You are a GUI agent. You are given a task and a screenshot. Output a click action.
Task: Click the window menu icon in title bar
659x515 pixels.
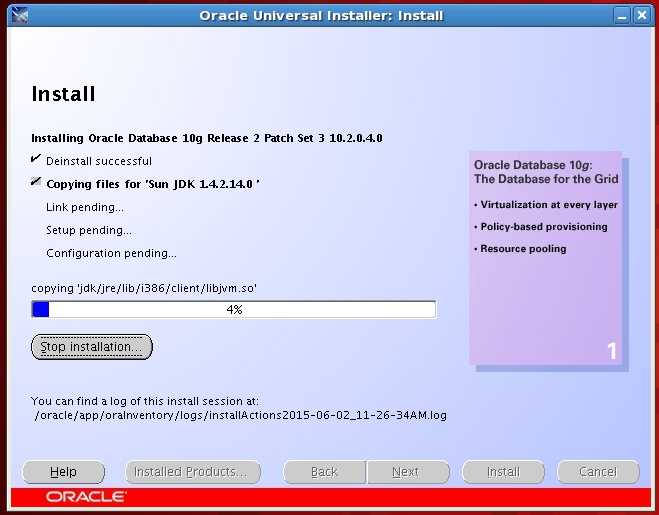[19, 16]
